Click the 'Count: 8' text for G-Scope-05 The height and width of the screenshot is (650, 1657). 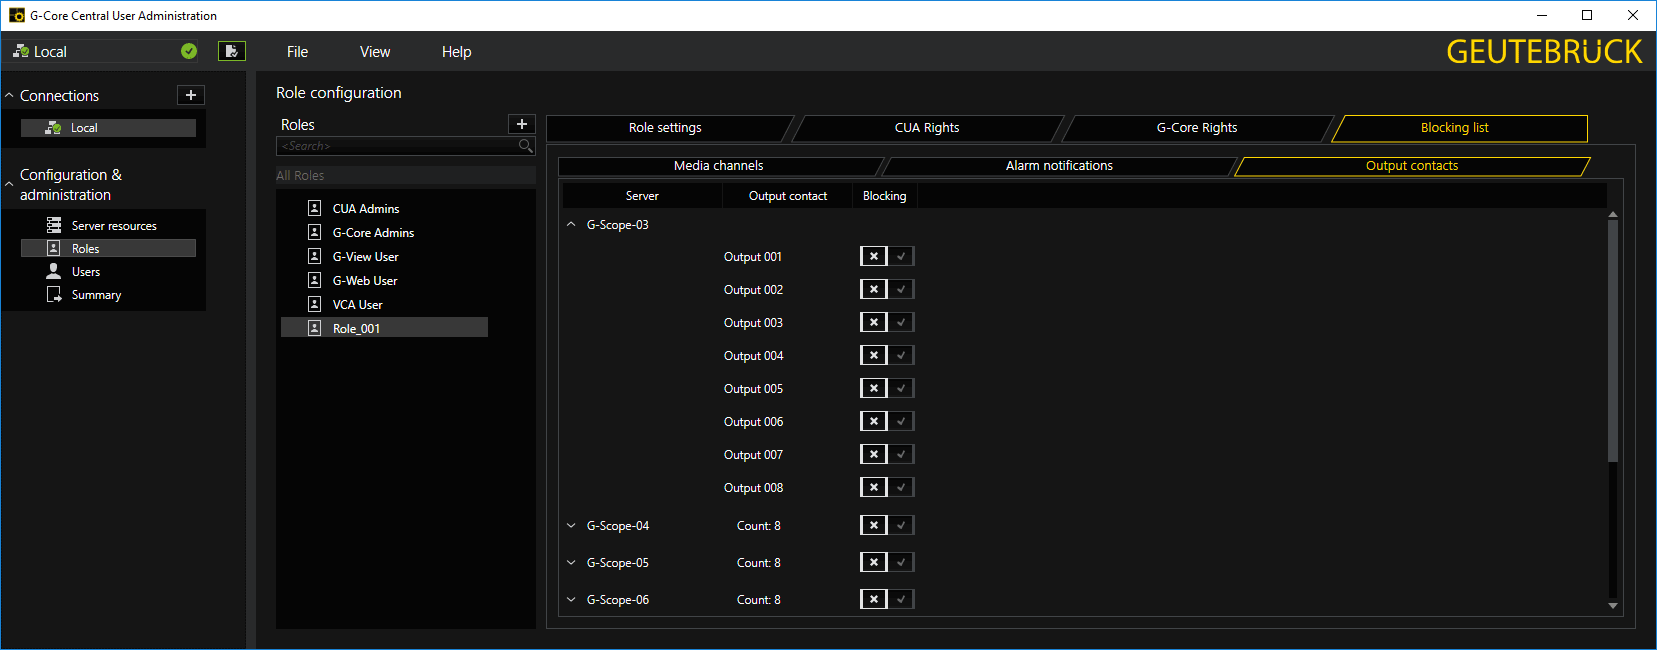[x=759, y=563]
